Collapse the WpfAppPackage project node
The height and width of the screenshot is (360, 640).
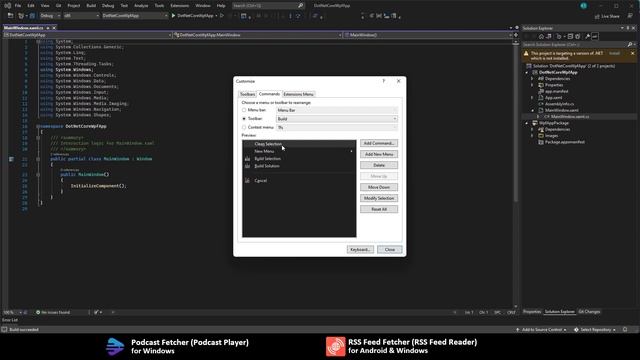point(527,123)
